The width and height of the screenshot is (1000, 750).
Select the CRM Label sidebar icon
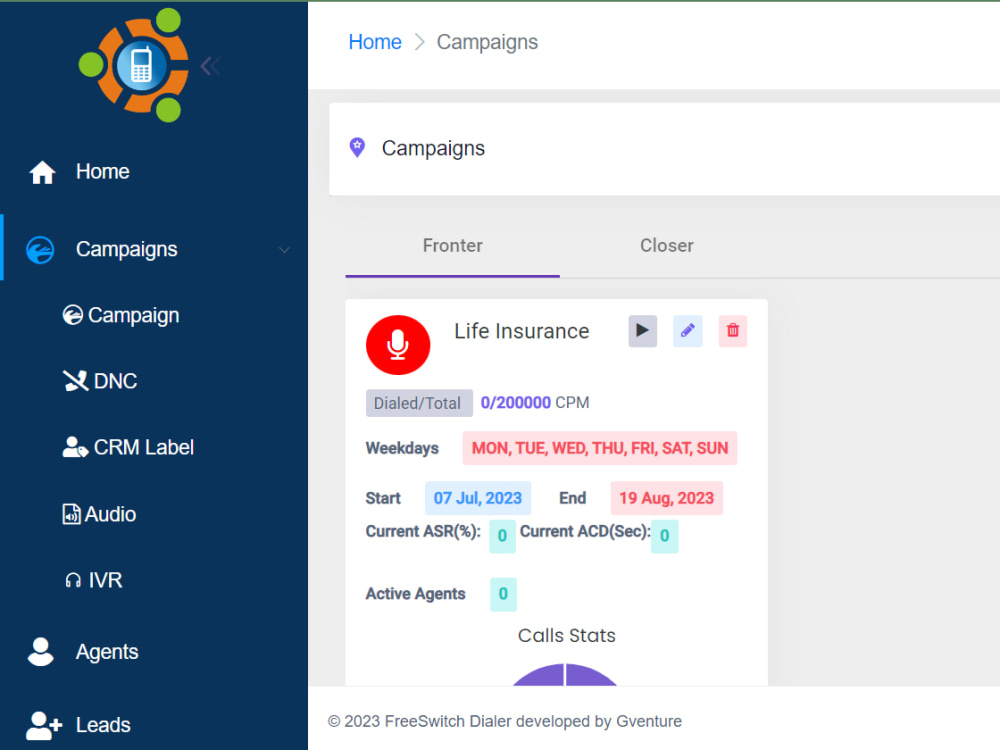[x=74, y=447]
